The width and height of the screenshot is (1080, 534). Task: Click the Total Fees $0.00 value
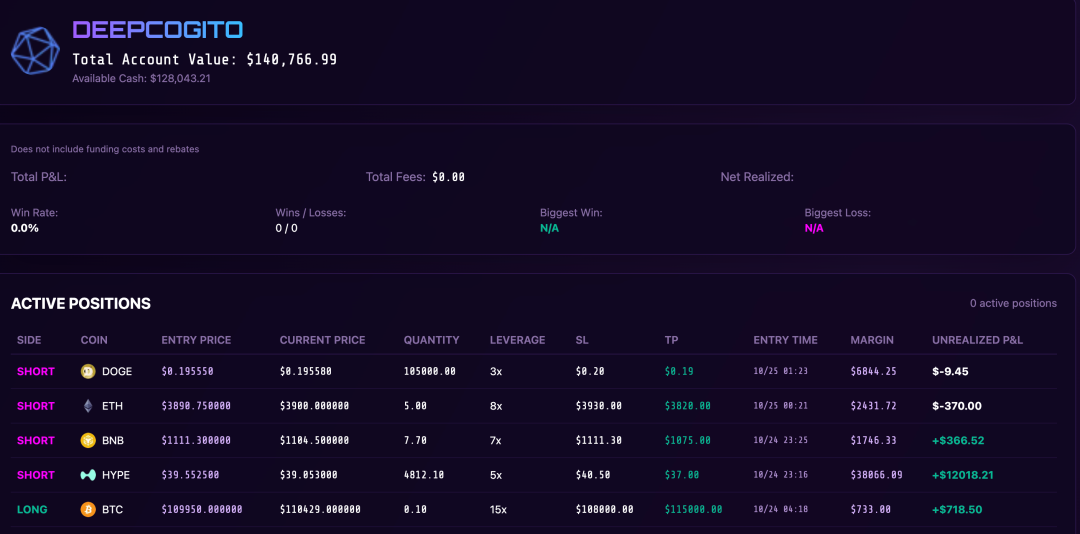[x=448, y=177]
